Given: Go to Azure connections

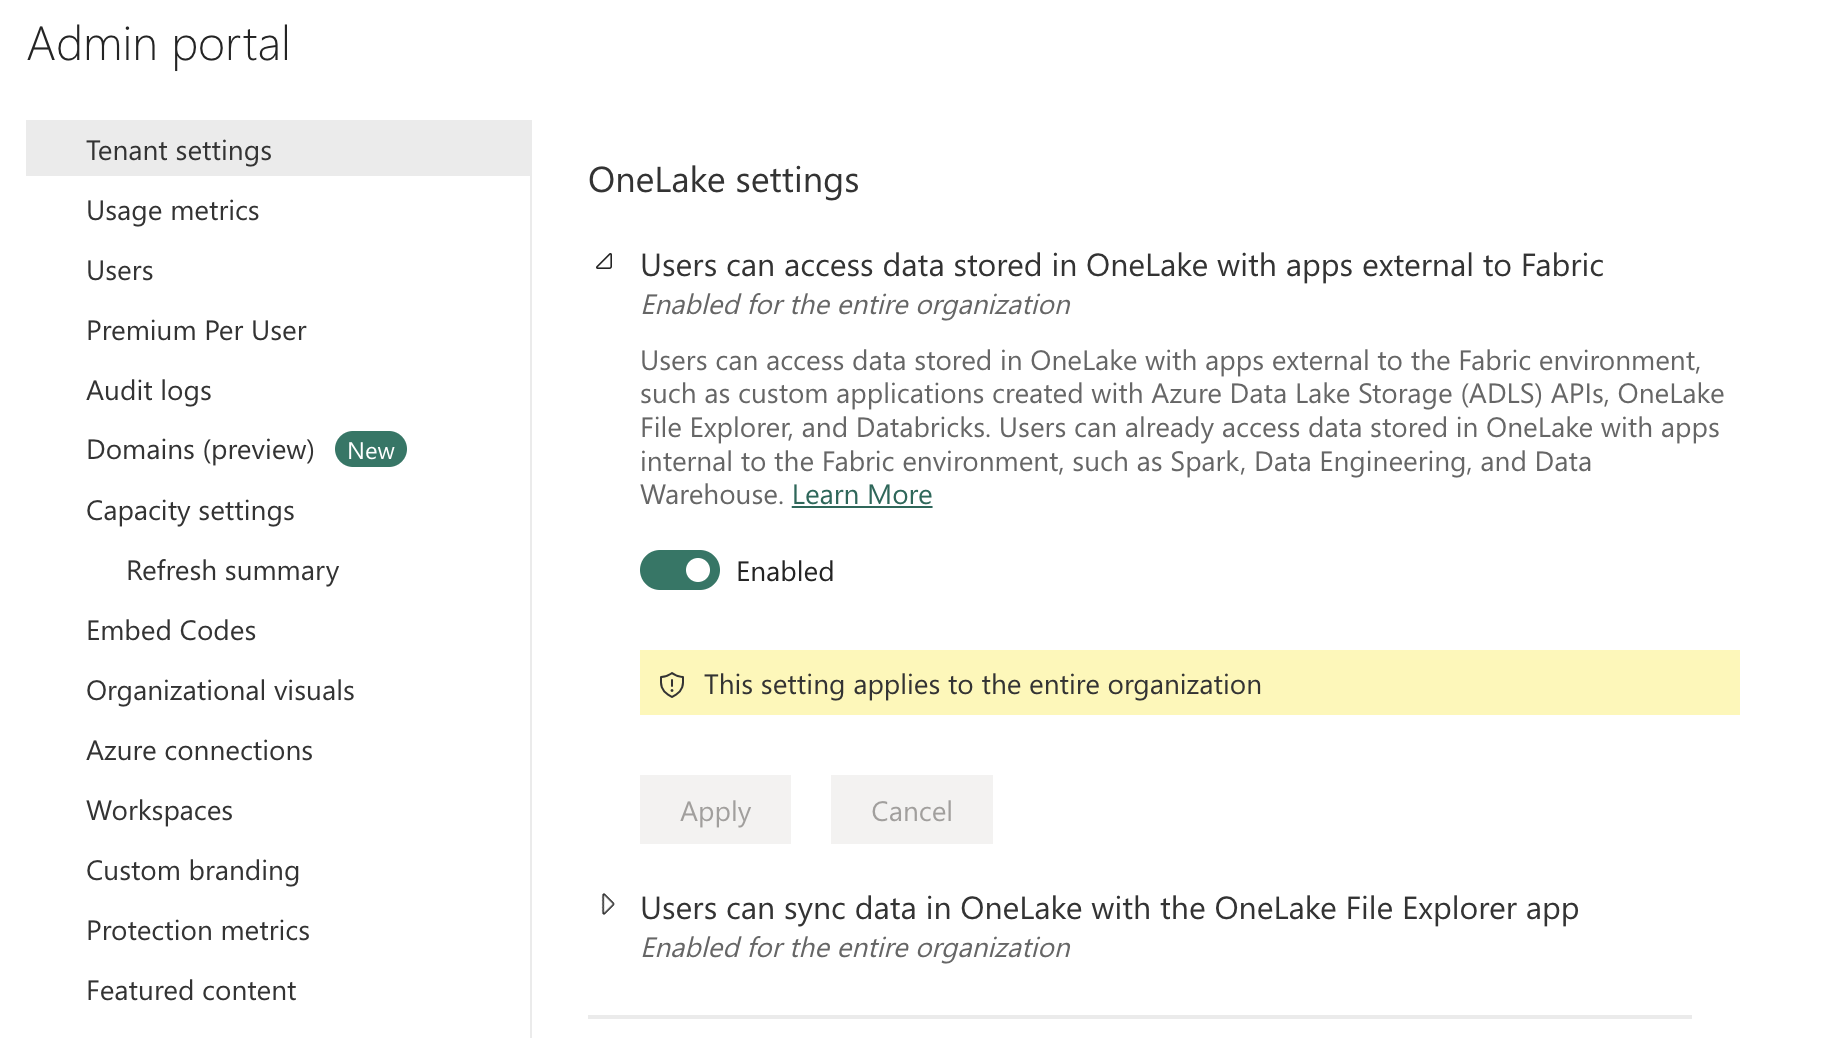Looking at the screenshot, I should [199, 750].
